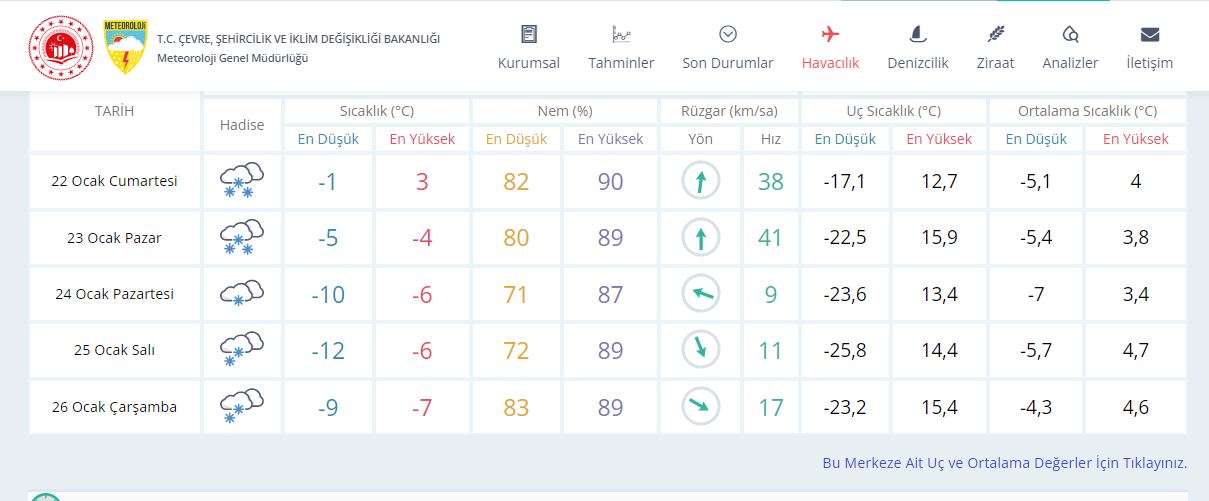Open the Analizler icon
Viewport: 1209px width, 501px height.
pos(1070,34)
